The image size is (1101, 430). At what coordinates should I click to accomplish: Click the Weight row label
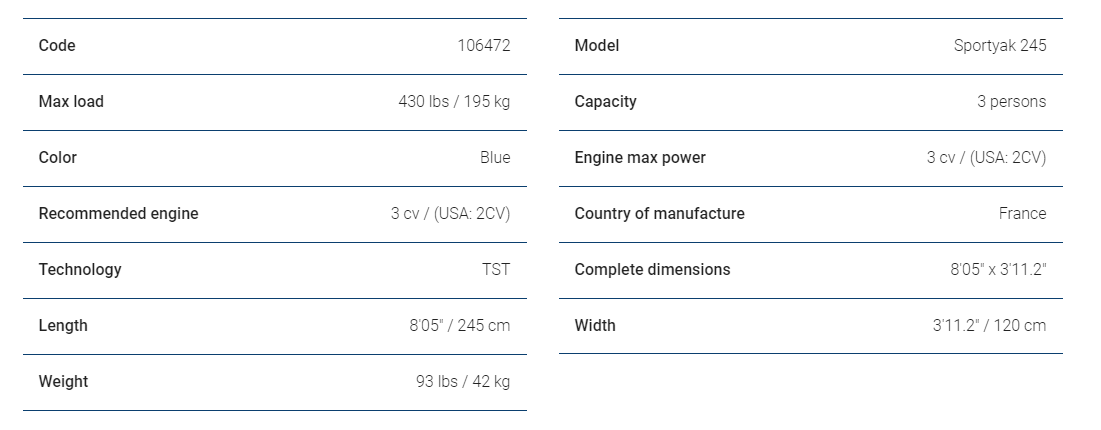[x=63, y=382]
